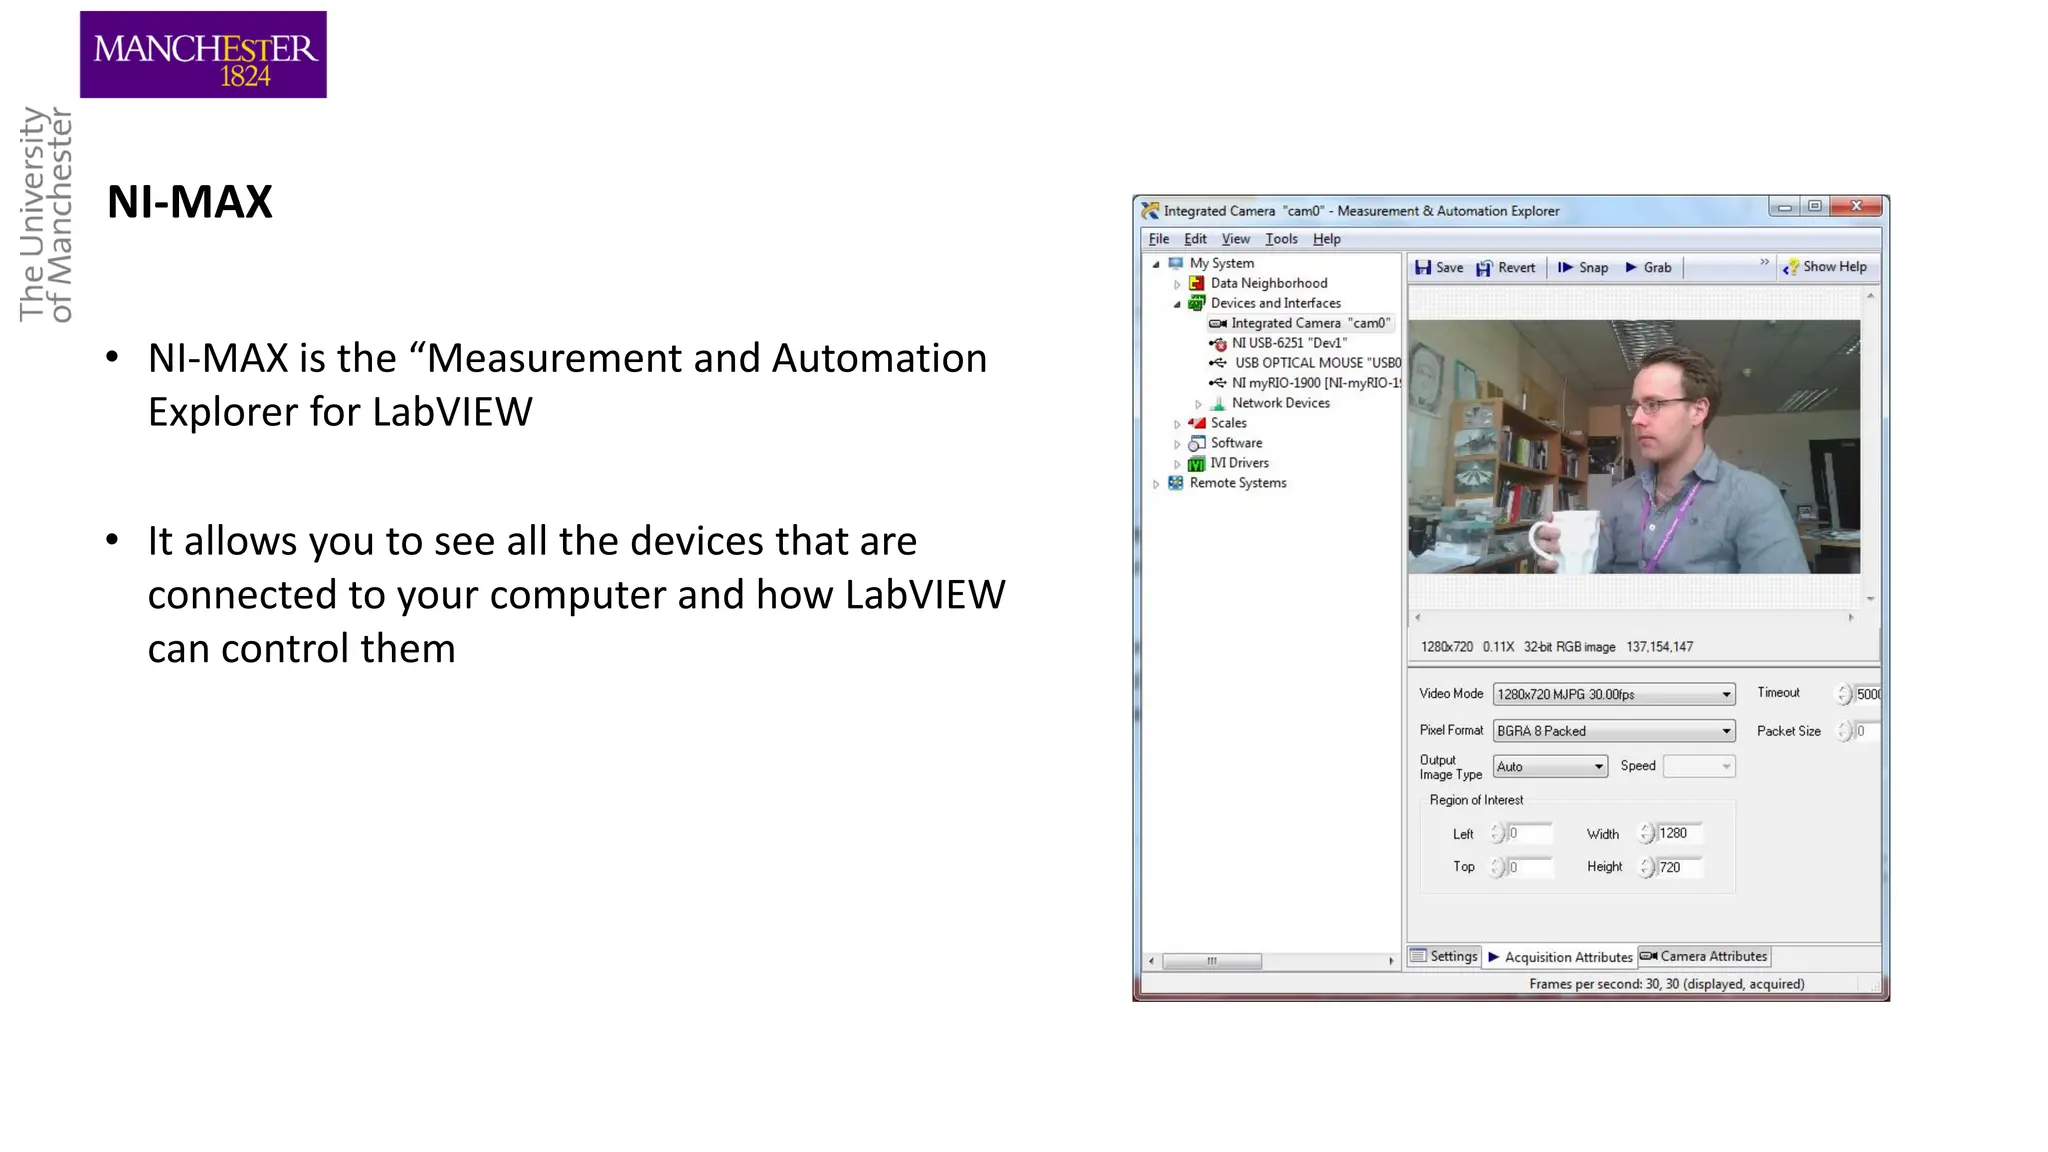Viewport: 2048px width, 1152px height.
Task: Expand the Remote Systems tree node
Action: (1157, 484)
